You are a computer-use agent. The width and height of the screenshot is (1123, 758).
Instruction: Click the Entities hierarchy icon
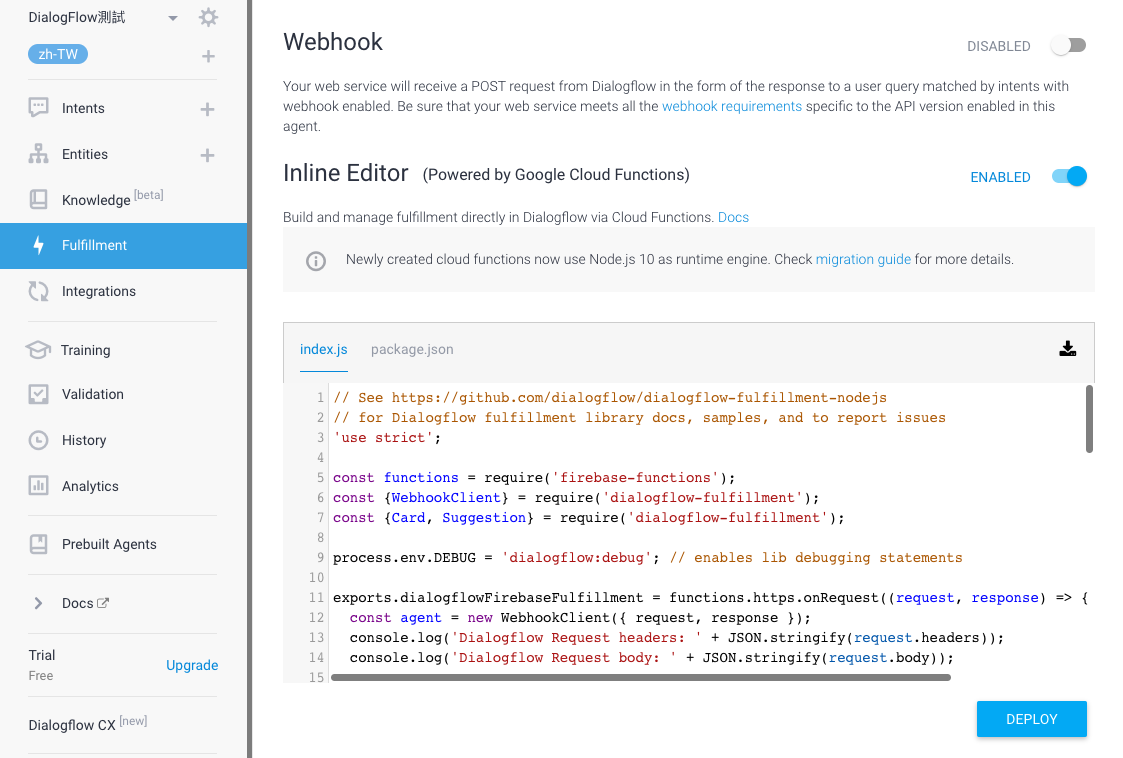pyautogui.click(x=38, y=153)
